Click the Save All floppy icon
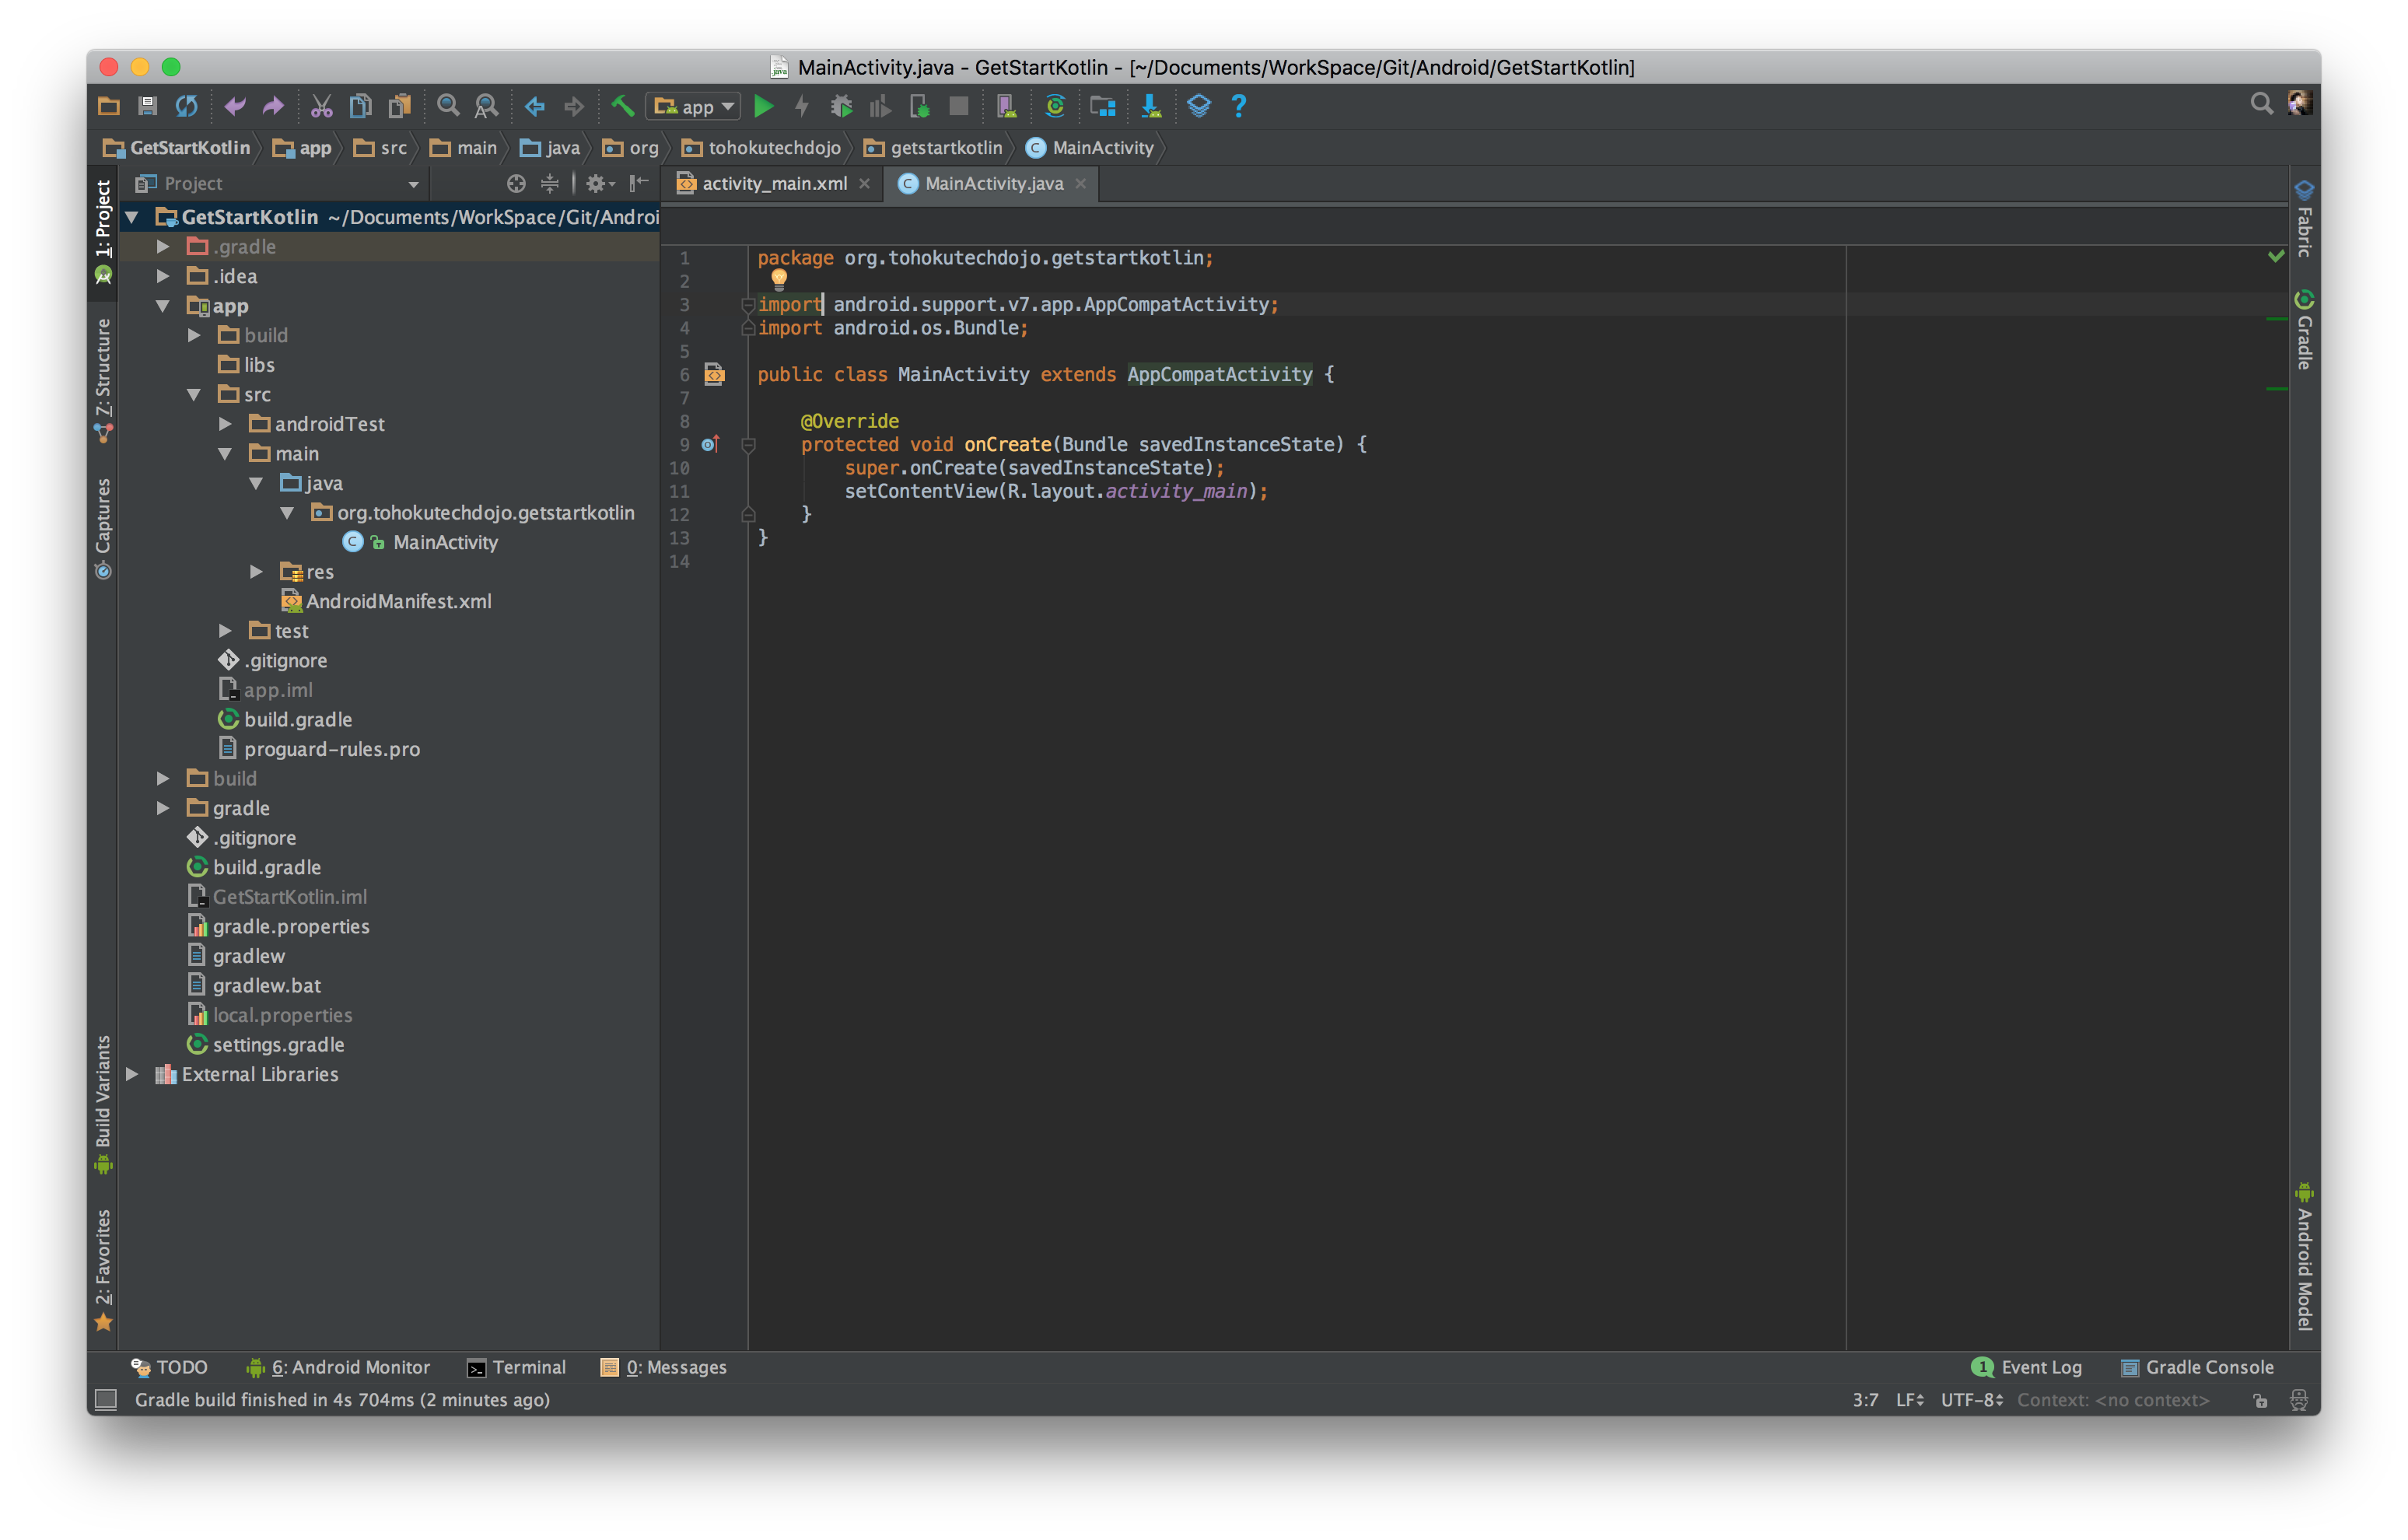 [148, 106]
